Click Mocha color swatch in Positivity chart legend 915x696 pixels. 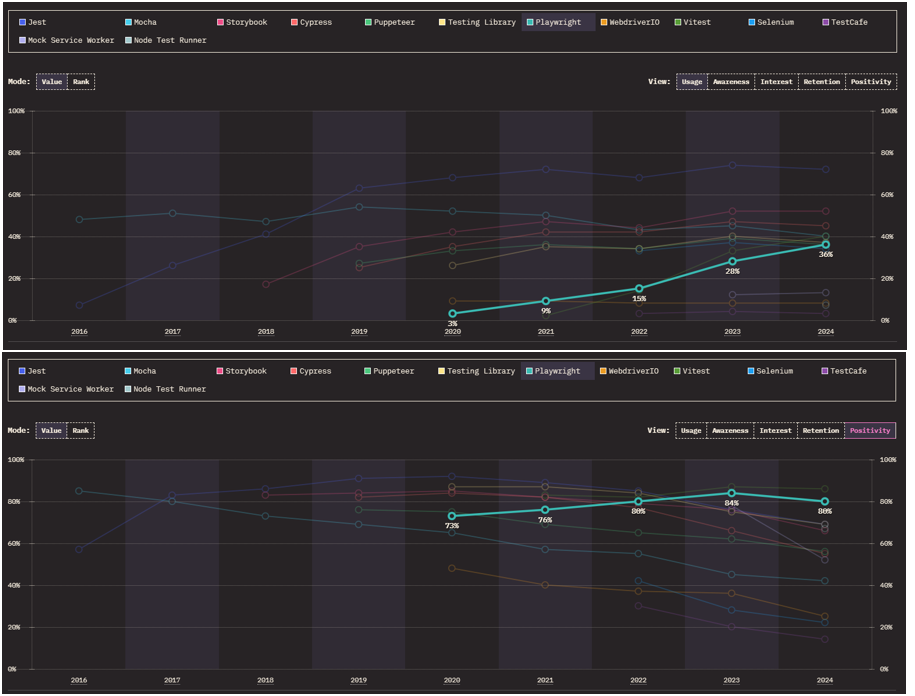(128, 371)
